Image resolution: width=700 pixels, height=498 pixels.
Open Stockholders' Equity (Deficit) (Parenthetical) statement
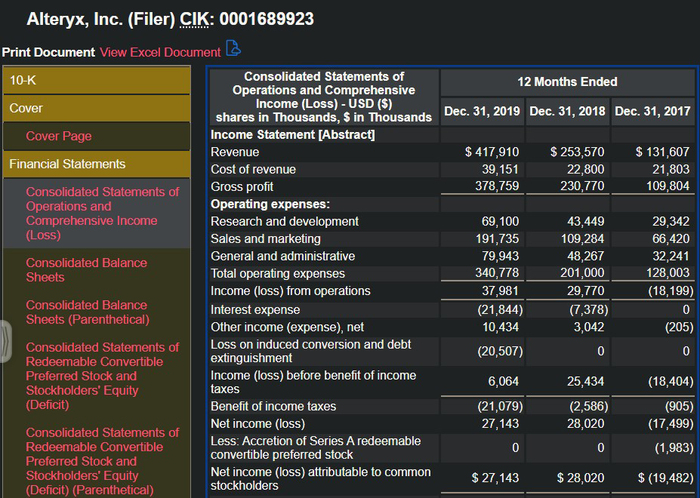point(102,461)
